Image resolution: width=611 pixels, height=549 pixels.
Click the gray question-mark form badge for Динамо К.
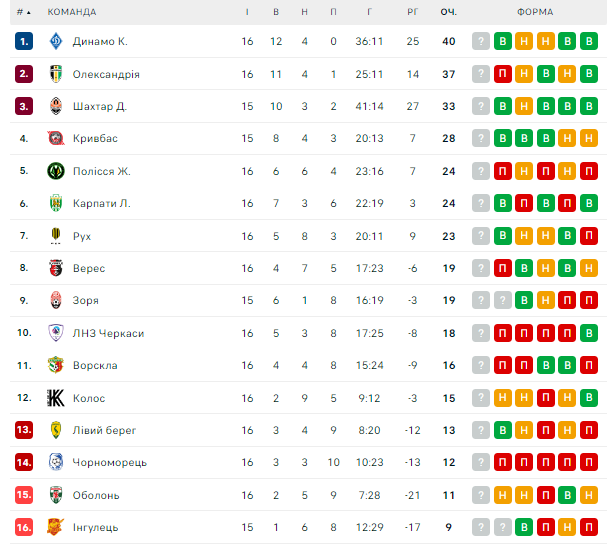click(x=481, y=42)
